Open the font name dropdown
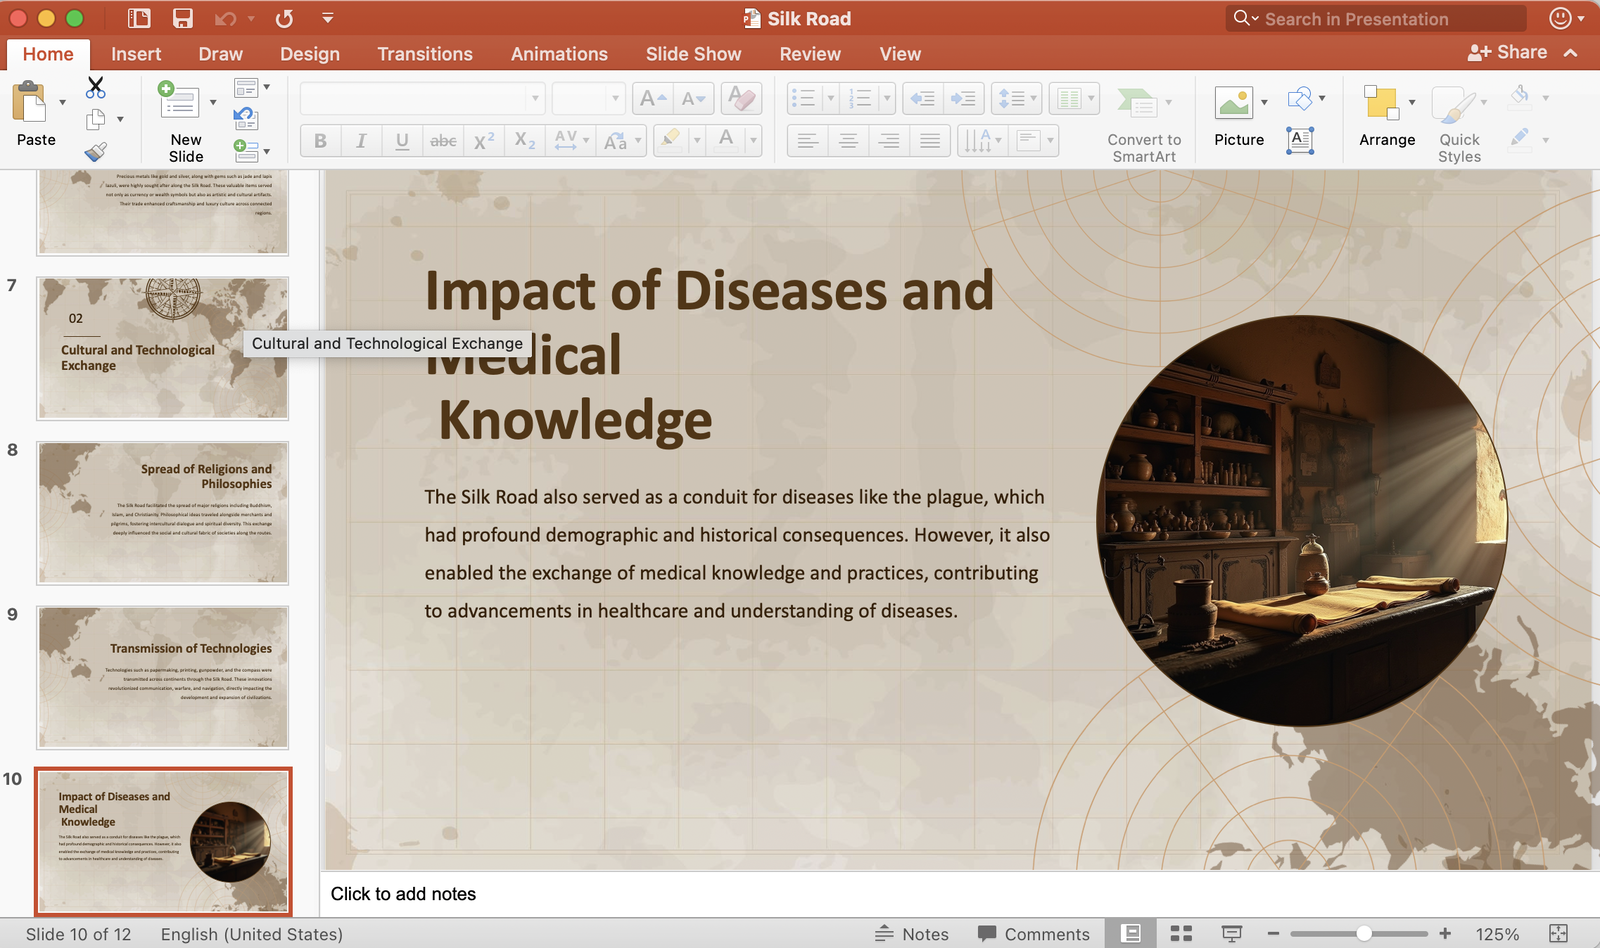The image size is (1600, 948). [535, 98]
